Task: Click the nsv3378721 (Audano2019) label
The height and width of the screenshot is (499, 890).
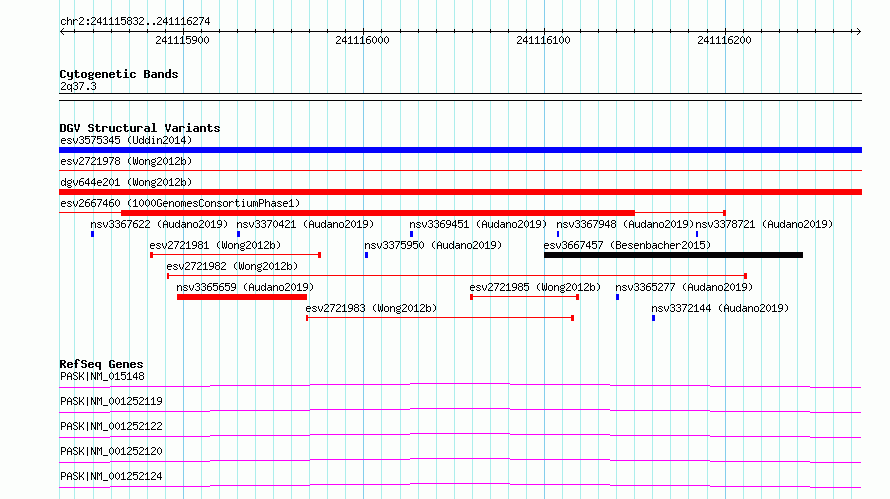Action: 764,224
